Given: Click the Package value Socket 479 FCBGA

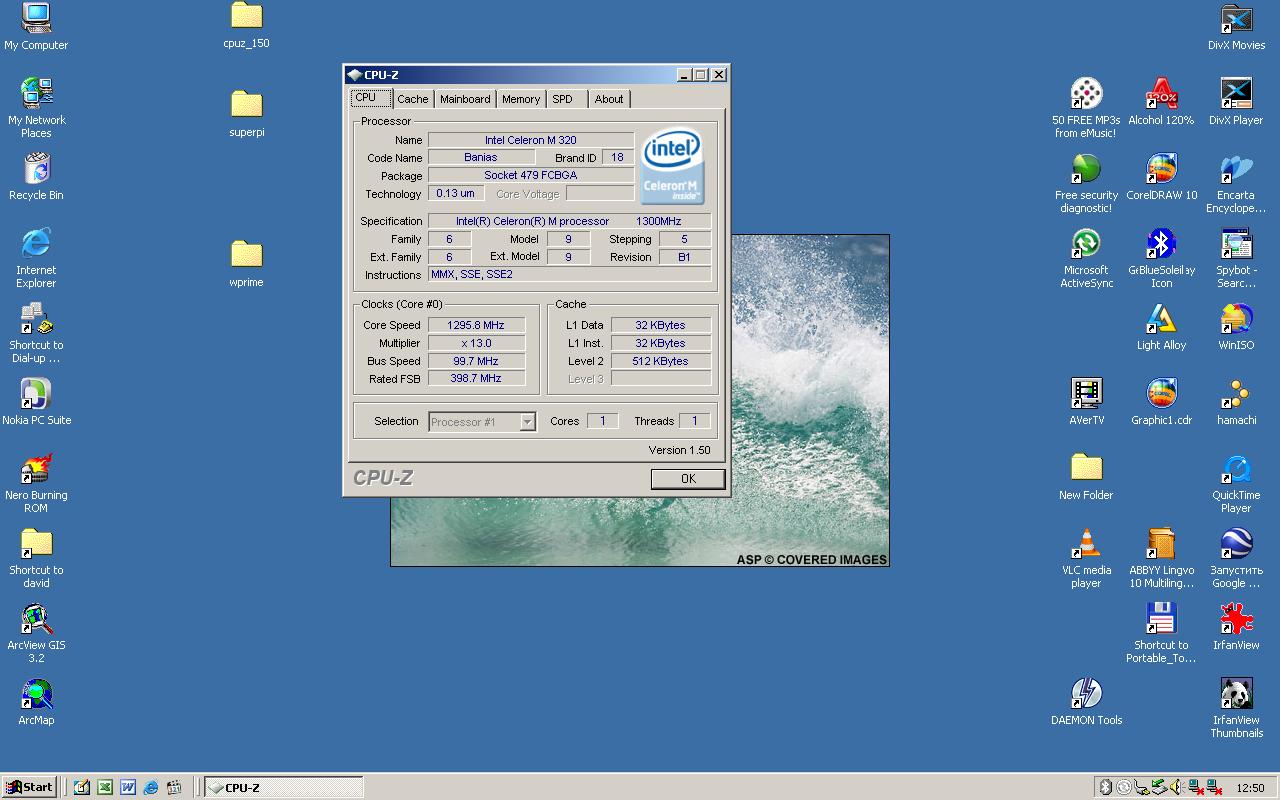Looking at the screenshot, I should [531, 175].
